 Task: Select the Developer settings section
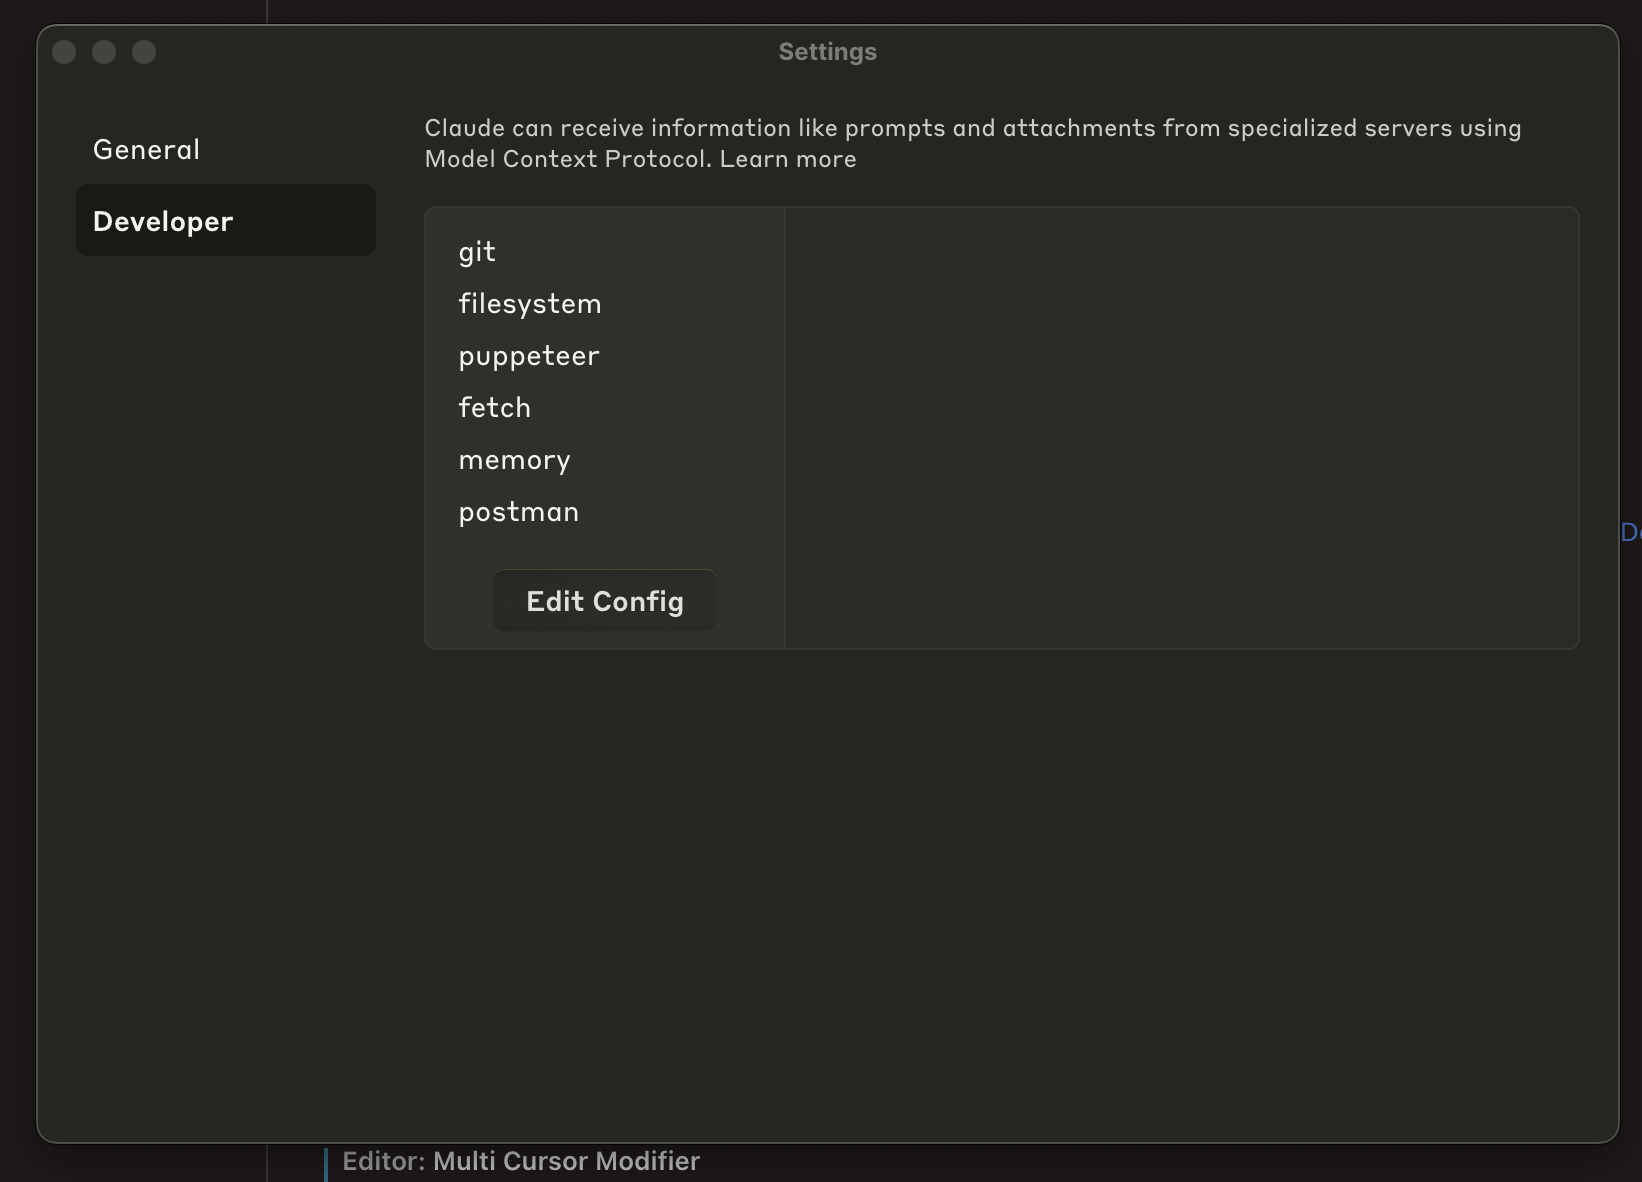(226, 220)
